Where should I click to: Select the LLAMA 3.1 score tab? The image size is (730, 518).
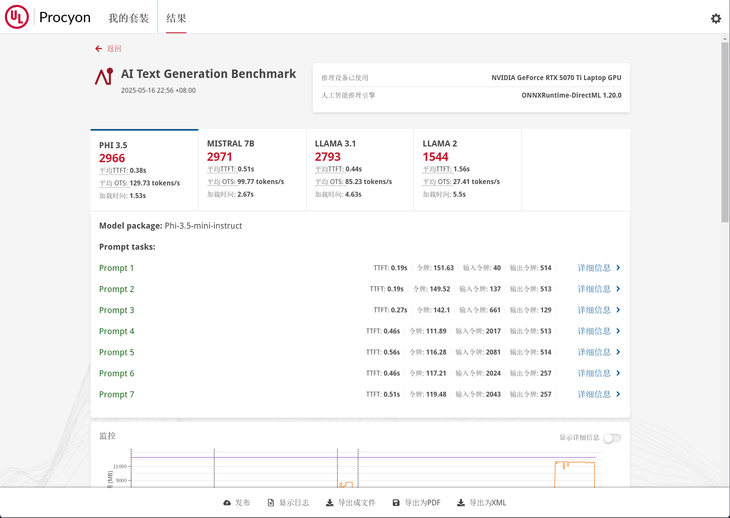360,170
